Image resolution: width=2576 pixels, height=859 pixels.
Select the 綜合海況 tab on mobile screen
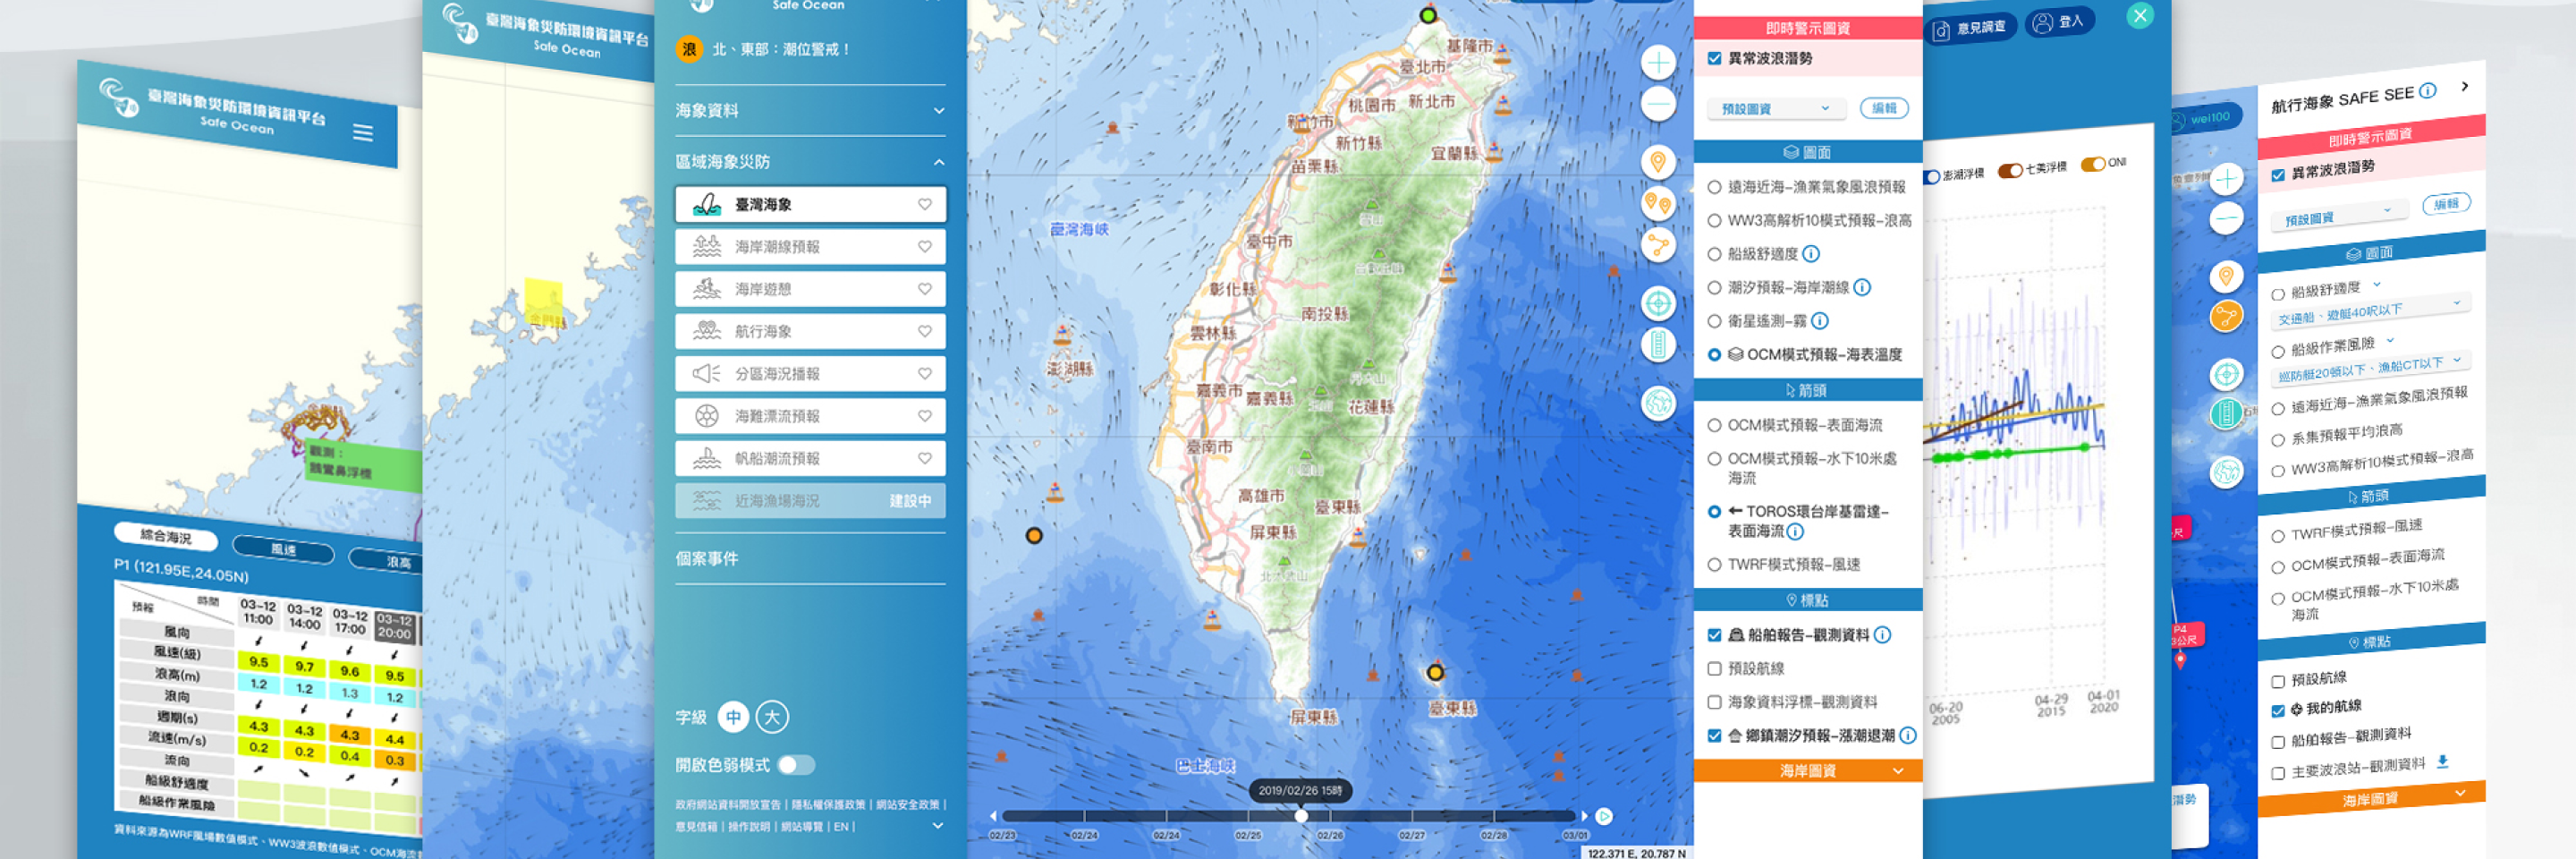(x=166, y=537)
